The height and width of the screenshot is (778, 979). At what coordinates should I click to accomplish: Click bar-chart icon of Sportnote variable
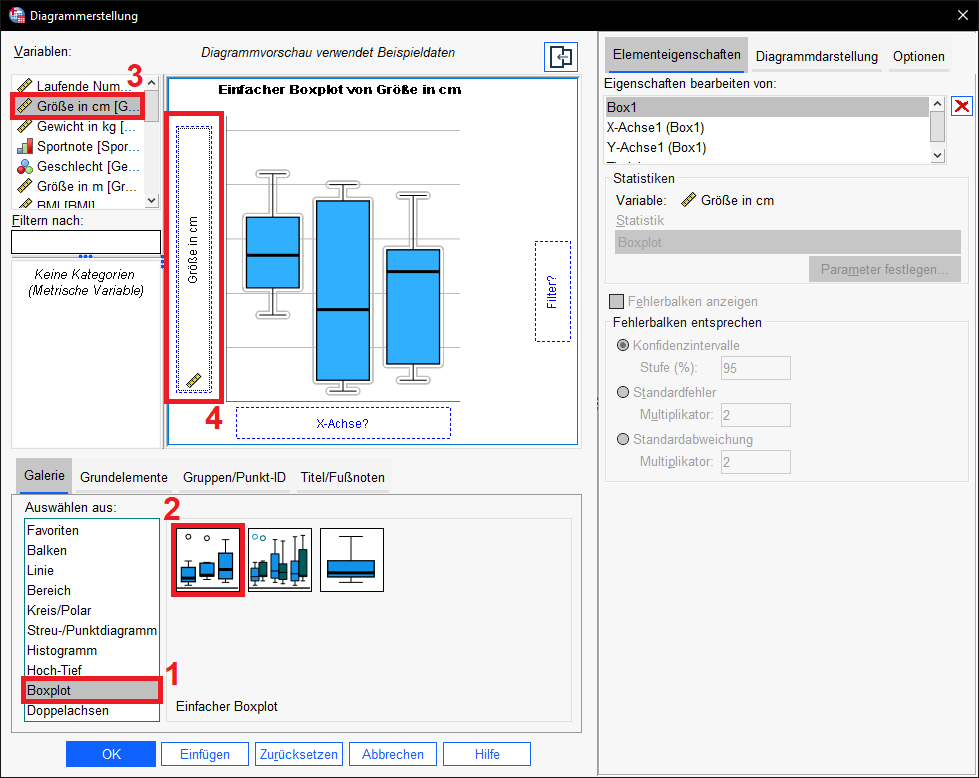coord(24,146)
